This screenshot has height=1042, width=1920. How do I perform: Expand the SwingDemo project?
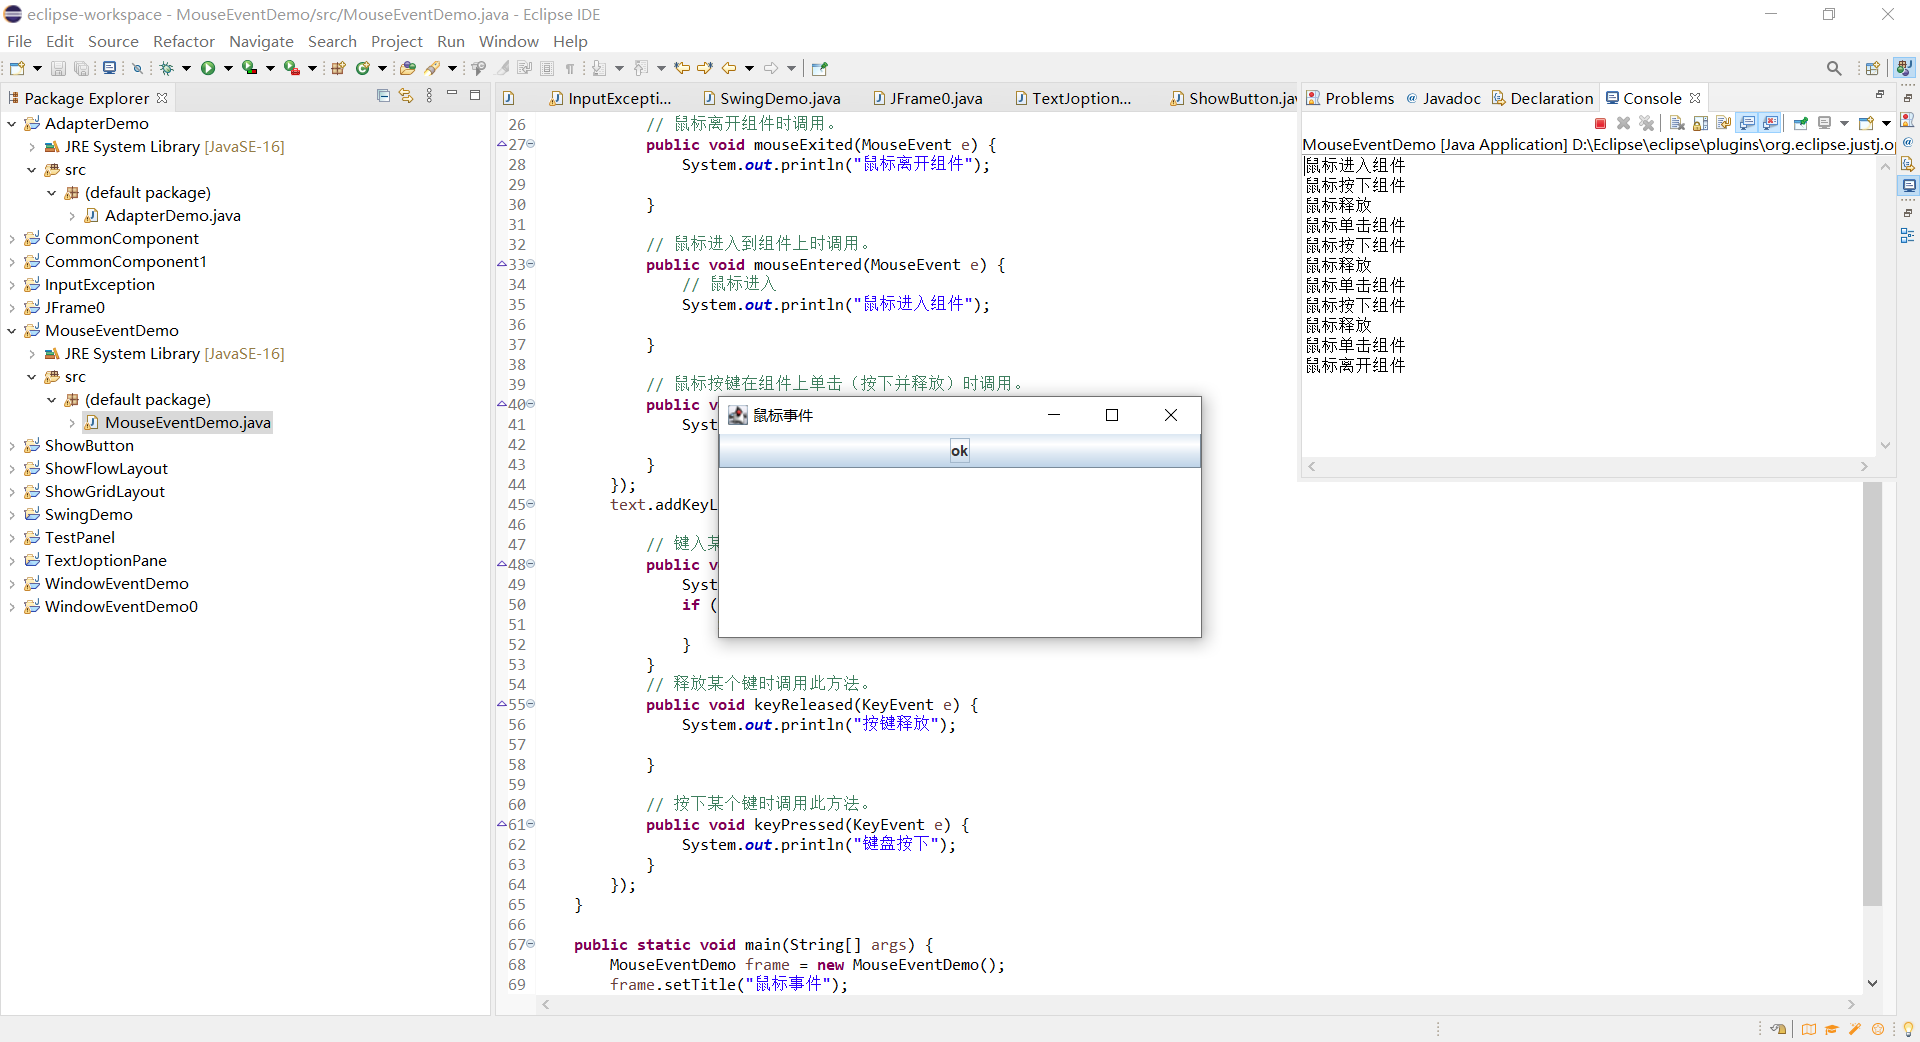coord(12,515)
